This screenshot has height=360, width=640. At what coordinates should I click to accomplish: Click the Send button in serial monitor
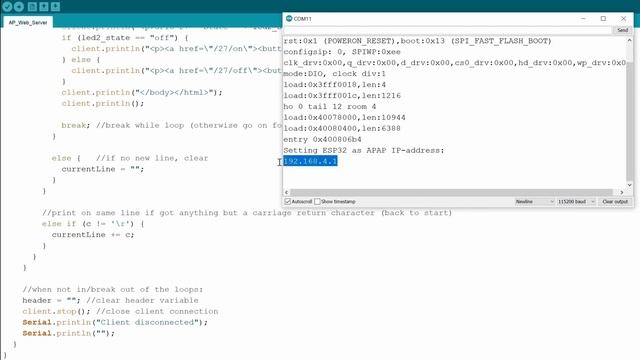(622, 30)
